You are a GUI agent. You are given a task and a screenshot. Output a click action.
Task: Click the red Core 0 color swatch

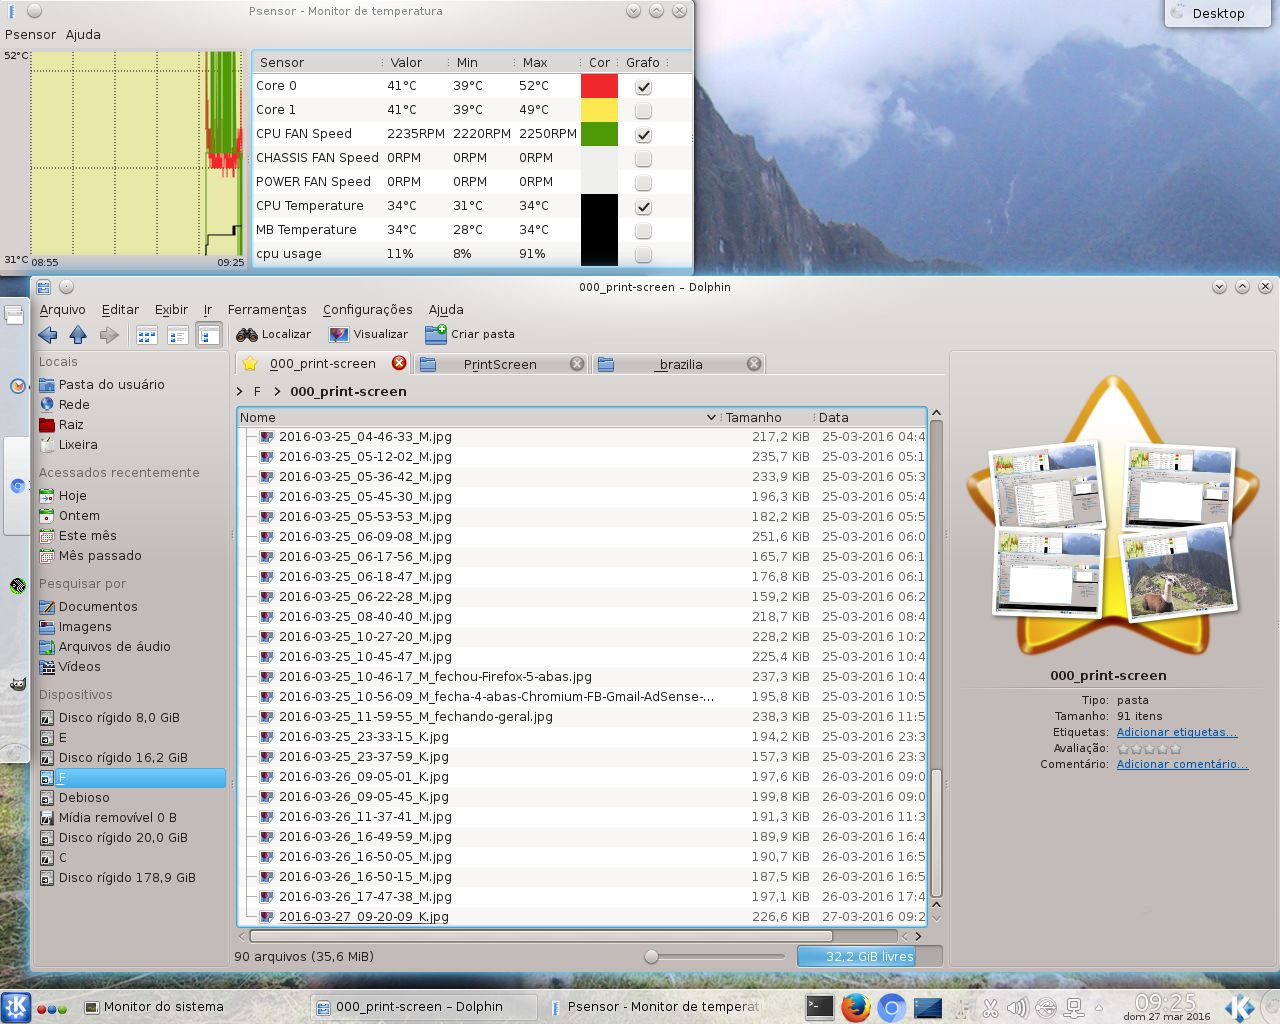(x=599, y=86)
